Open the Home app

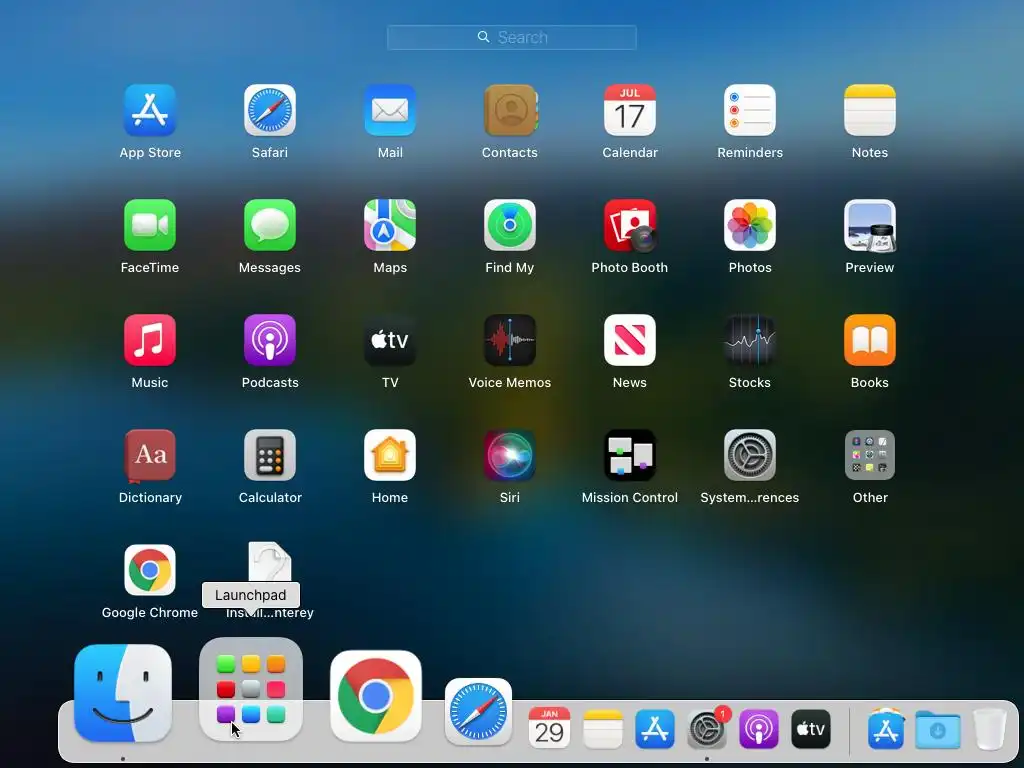tap(390, 455)
